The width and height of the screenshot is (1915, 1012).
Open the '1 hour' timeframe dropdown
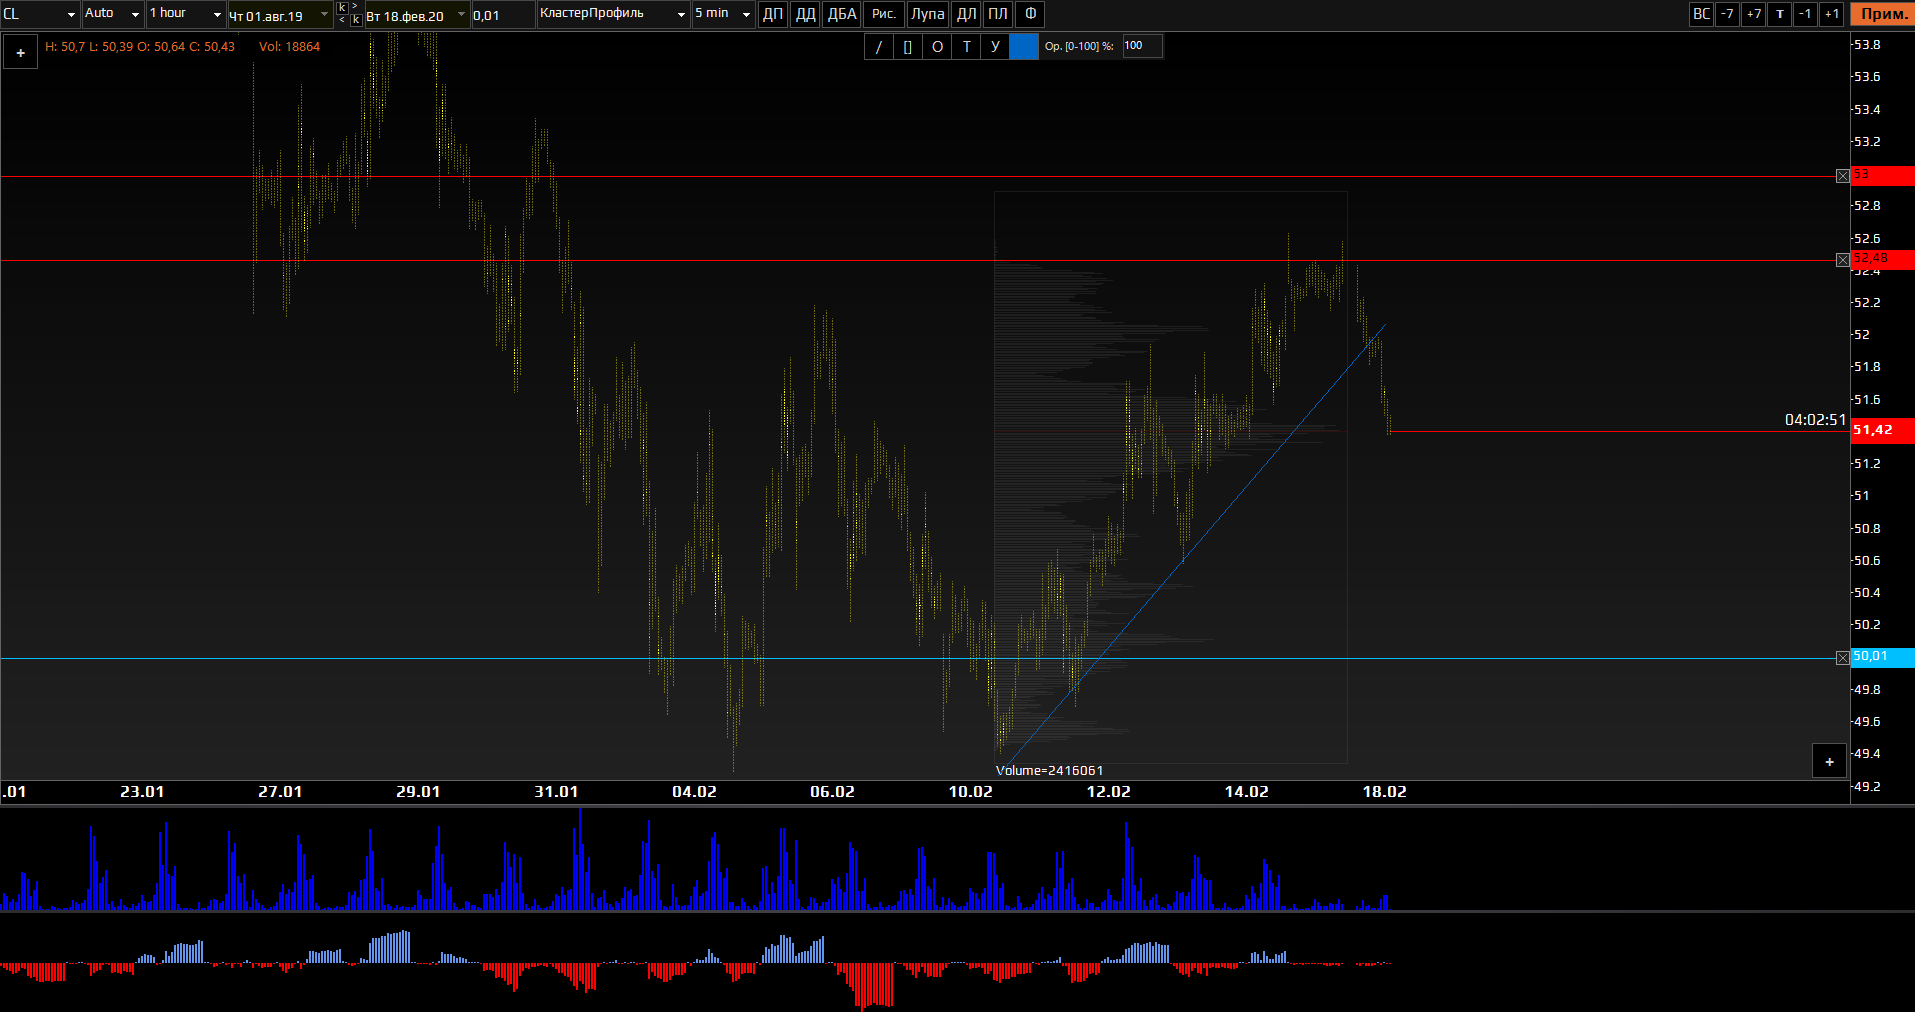217,14
